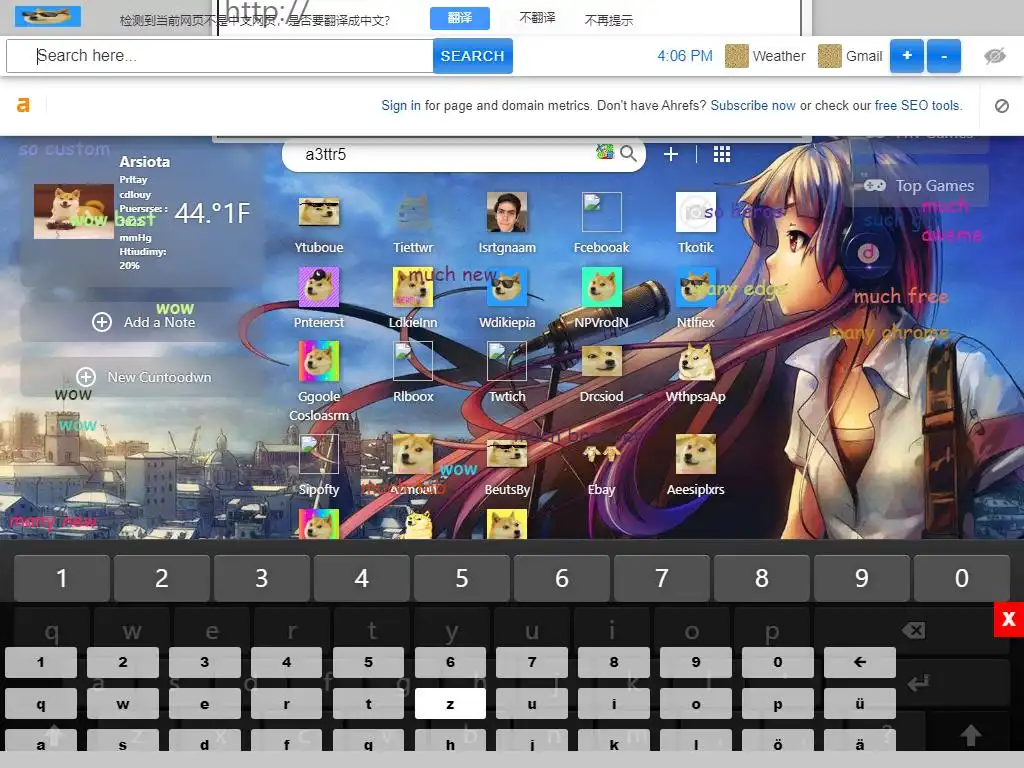1024x768 pixels.
Task: Click the 4:06 PM clock text
Action: 685,56
